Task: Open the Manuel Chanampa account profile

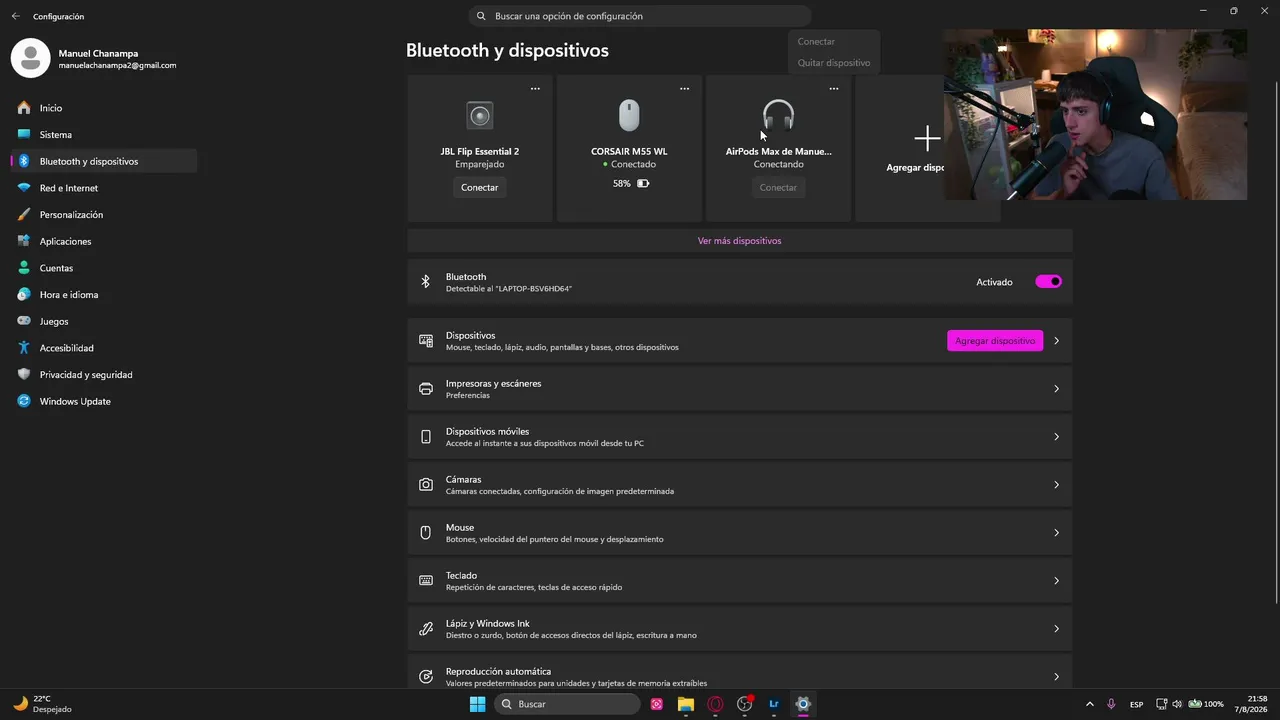Action: pyautogui.click(x=96, y=58)
